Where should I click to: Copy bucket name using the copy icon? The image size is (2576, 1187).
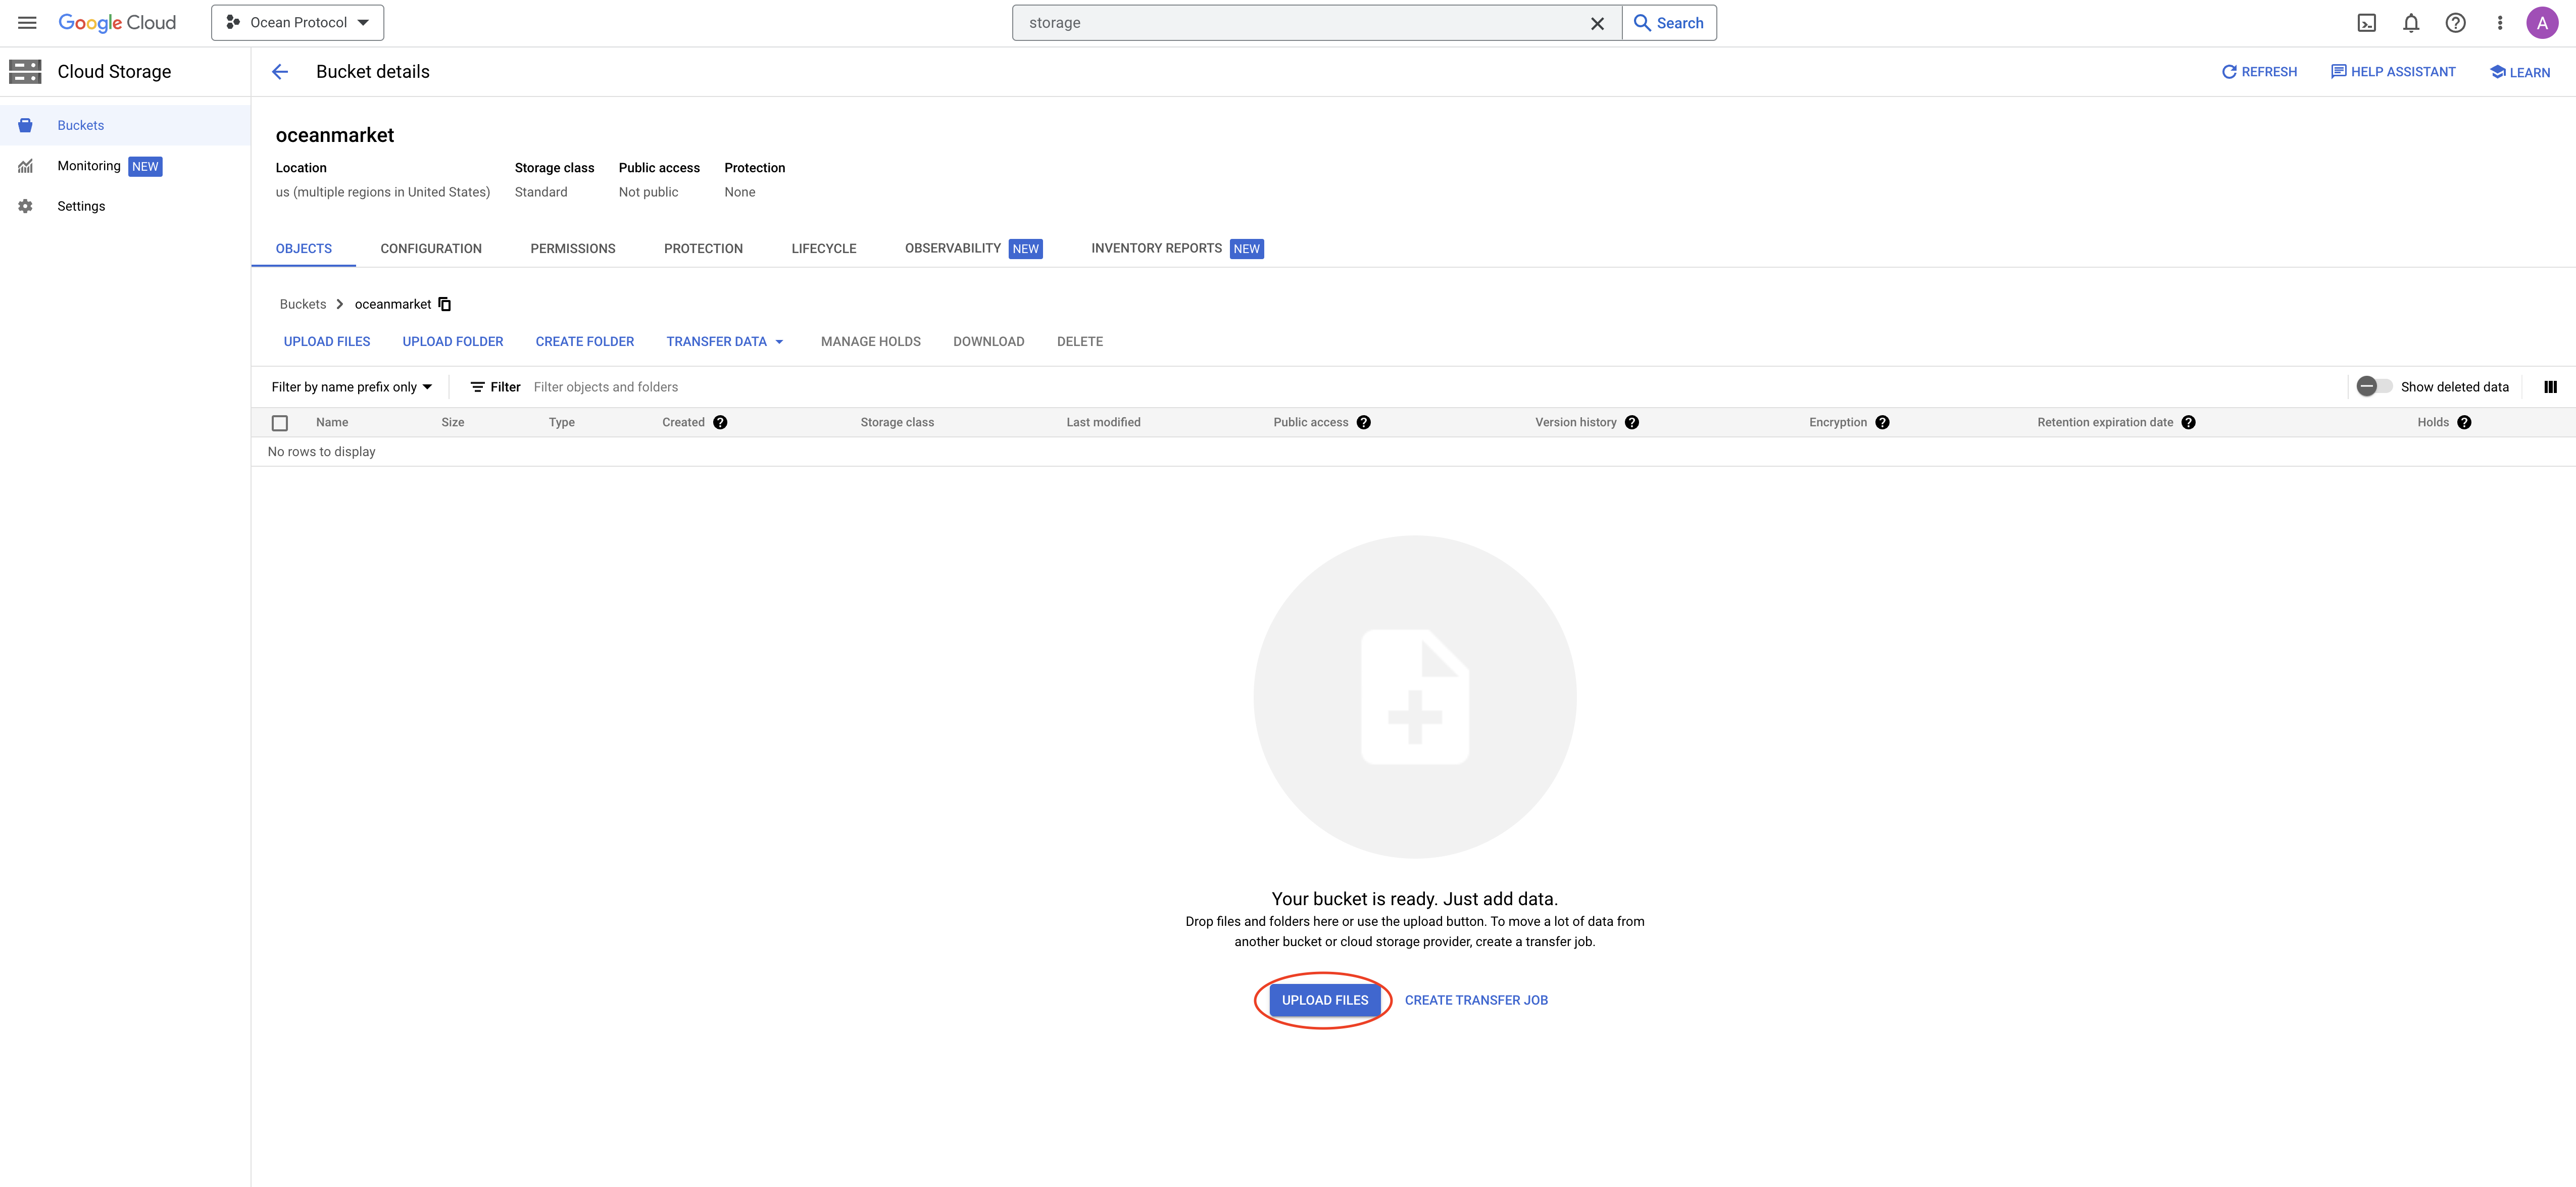(445, 304)
